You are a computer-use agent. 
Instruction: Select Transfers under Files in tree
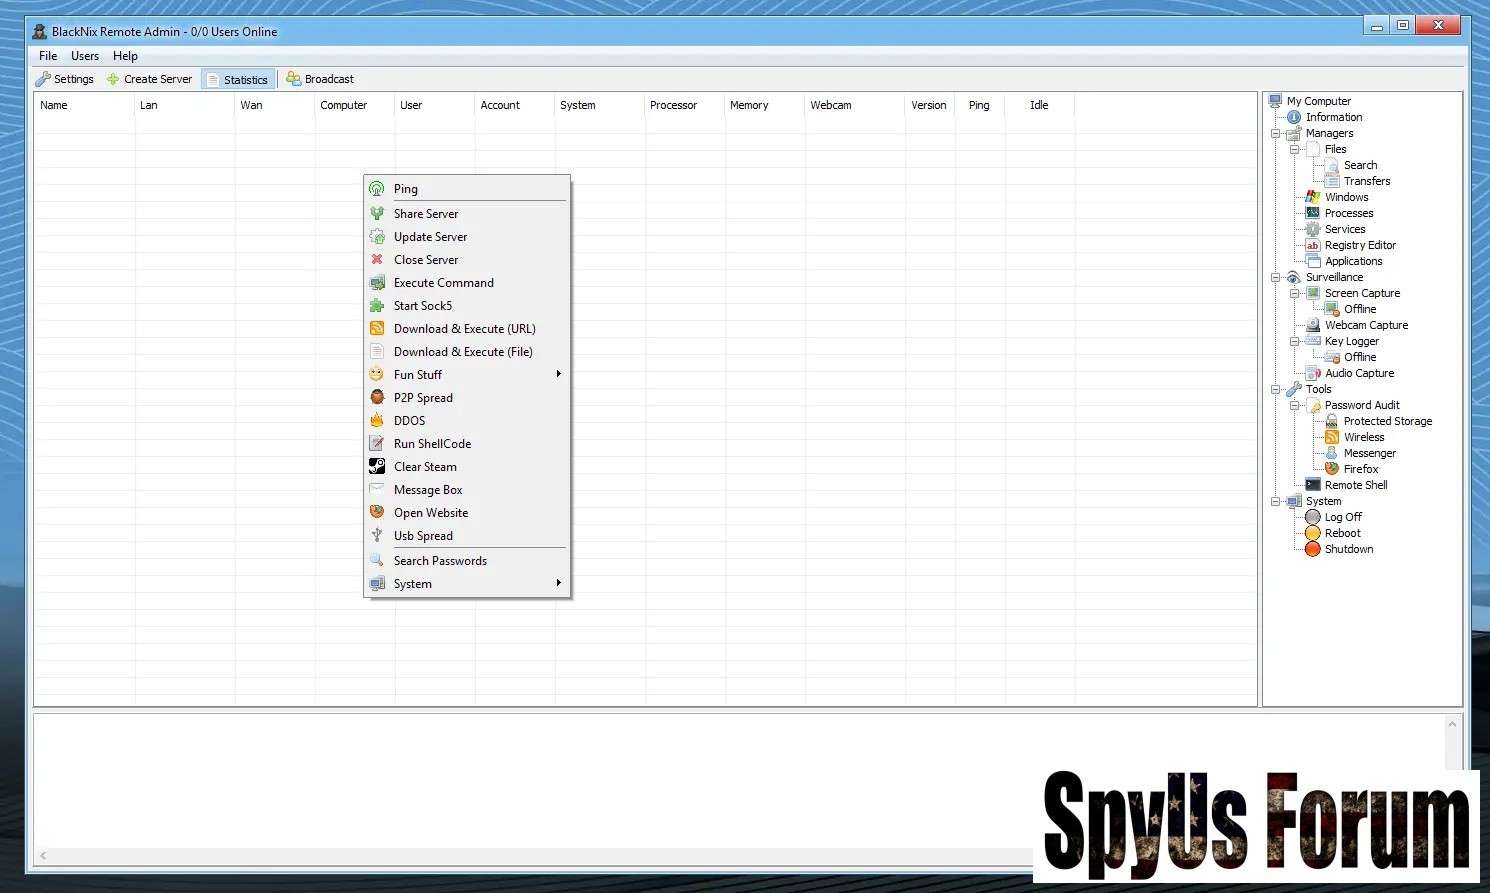click(1366, 181)
